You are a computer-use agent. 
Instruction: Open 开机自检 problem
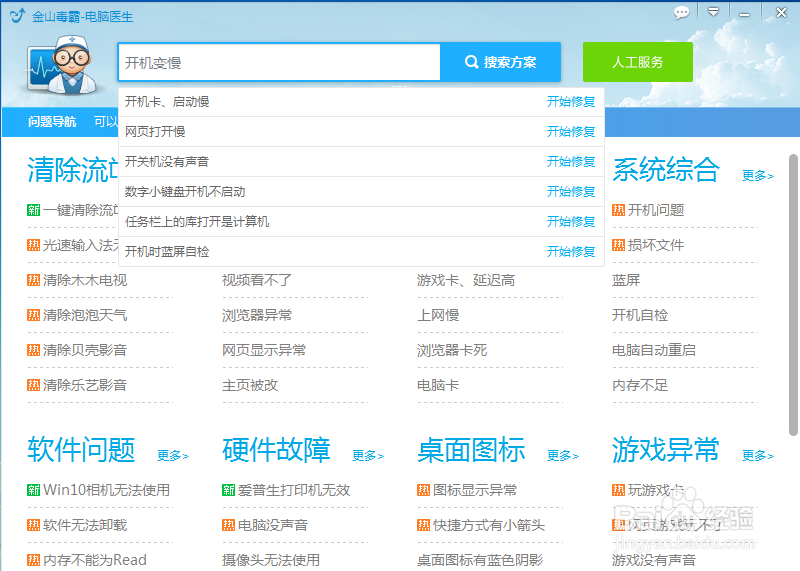coord(640,315)
